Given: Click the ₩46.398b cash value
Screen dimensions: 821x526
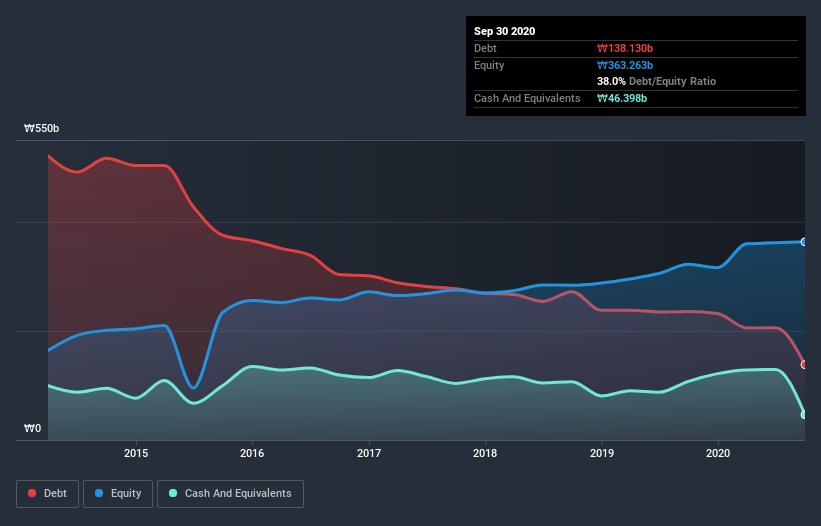Looking at the screenshot, I should 622,98.
